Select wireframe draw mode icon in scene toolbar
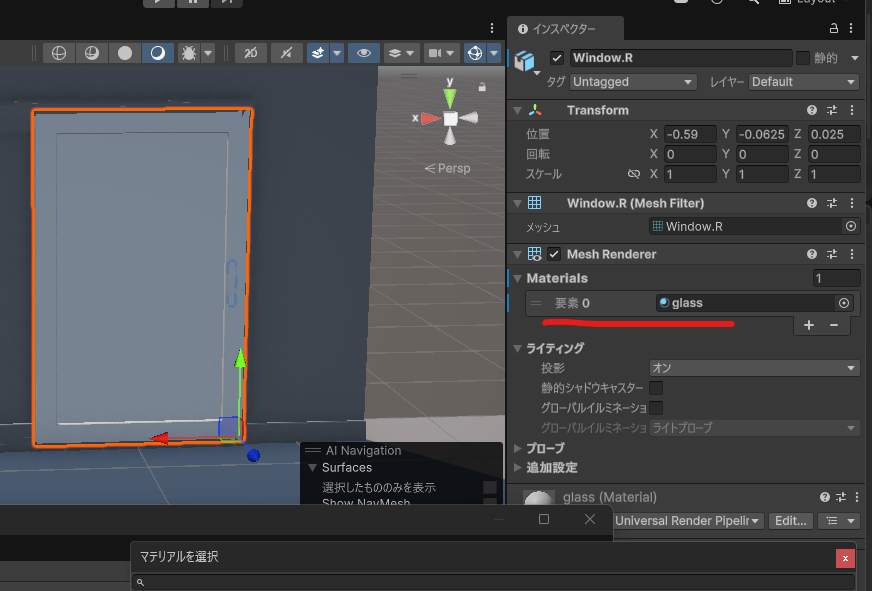The width and height of the screenshot is (872, 591). click(x=58, y=53)
